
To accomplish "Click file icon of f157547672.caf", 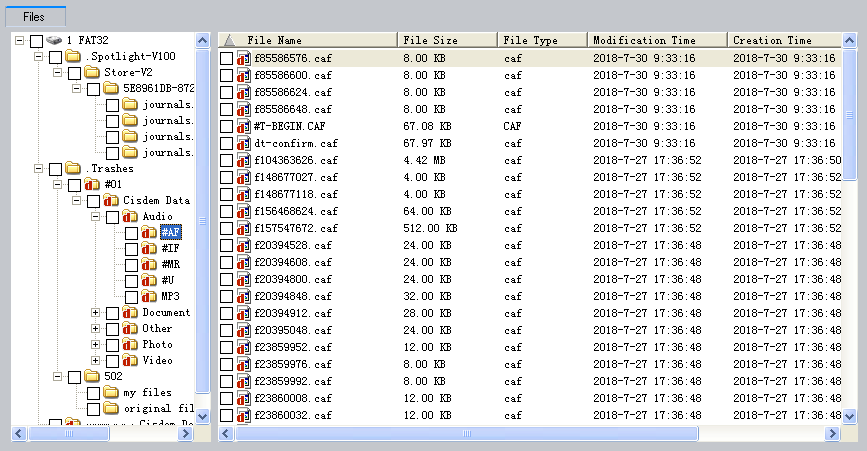I will 244,228.
